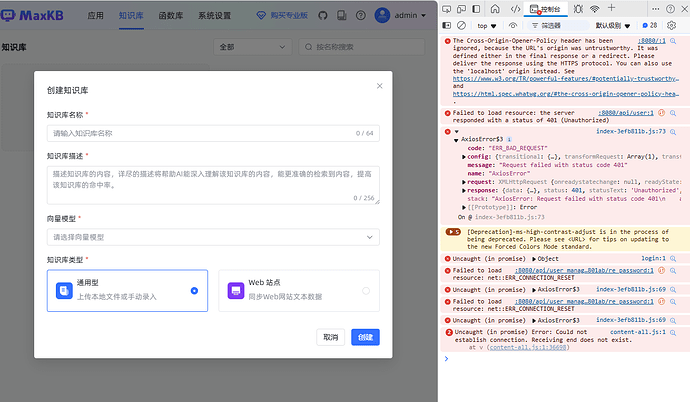
Task: Open the 向量模型 selection dropdown
Action: point(213,237)
